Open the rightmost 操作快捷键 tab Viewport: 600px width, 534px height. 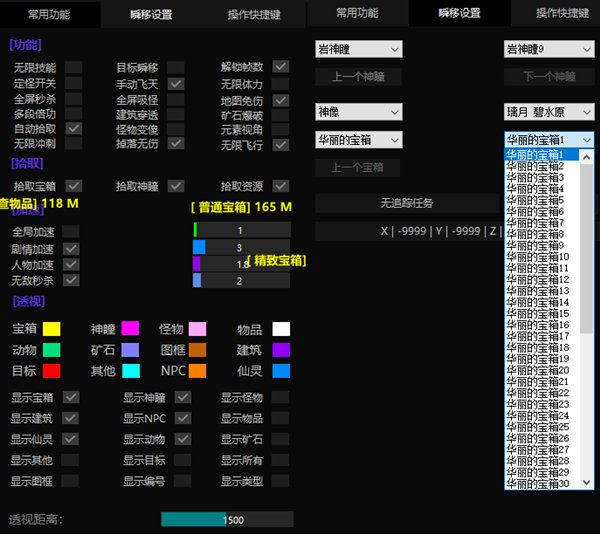[x=562, y=14]
